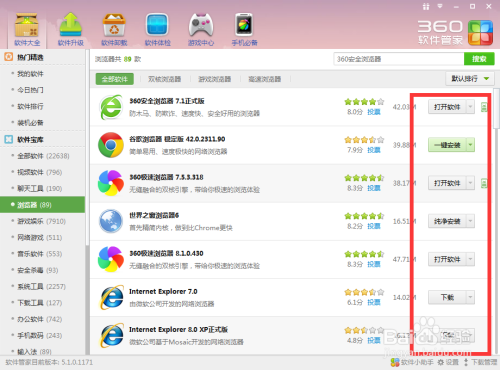Select 浏览器 (89) category
The image size is (500, 370).
click(43, 205)
